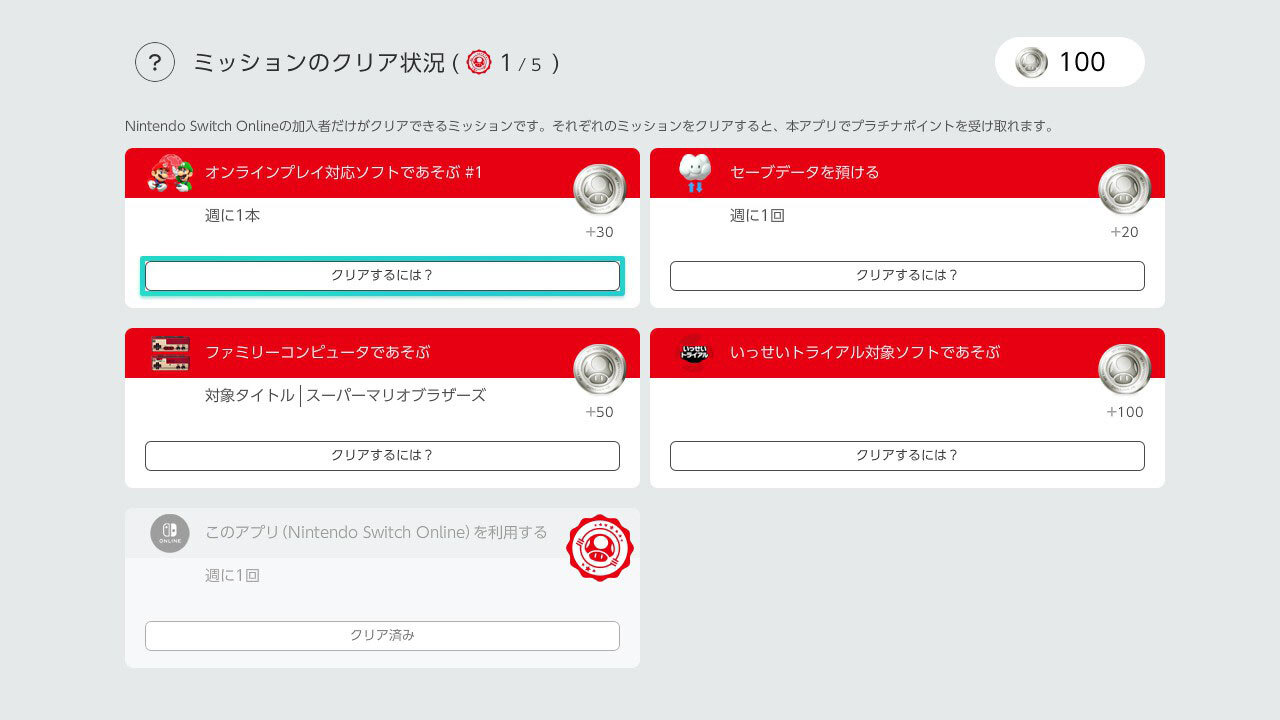Click the question mark help icon
The image size is (1280, 720).
[x=155, y=62]
